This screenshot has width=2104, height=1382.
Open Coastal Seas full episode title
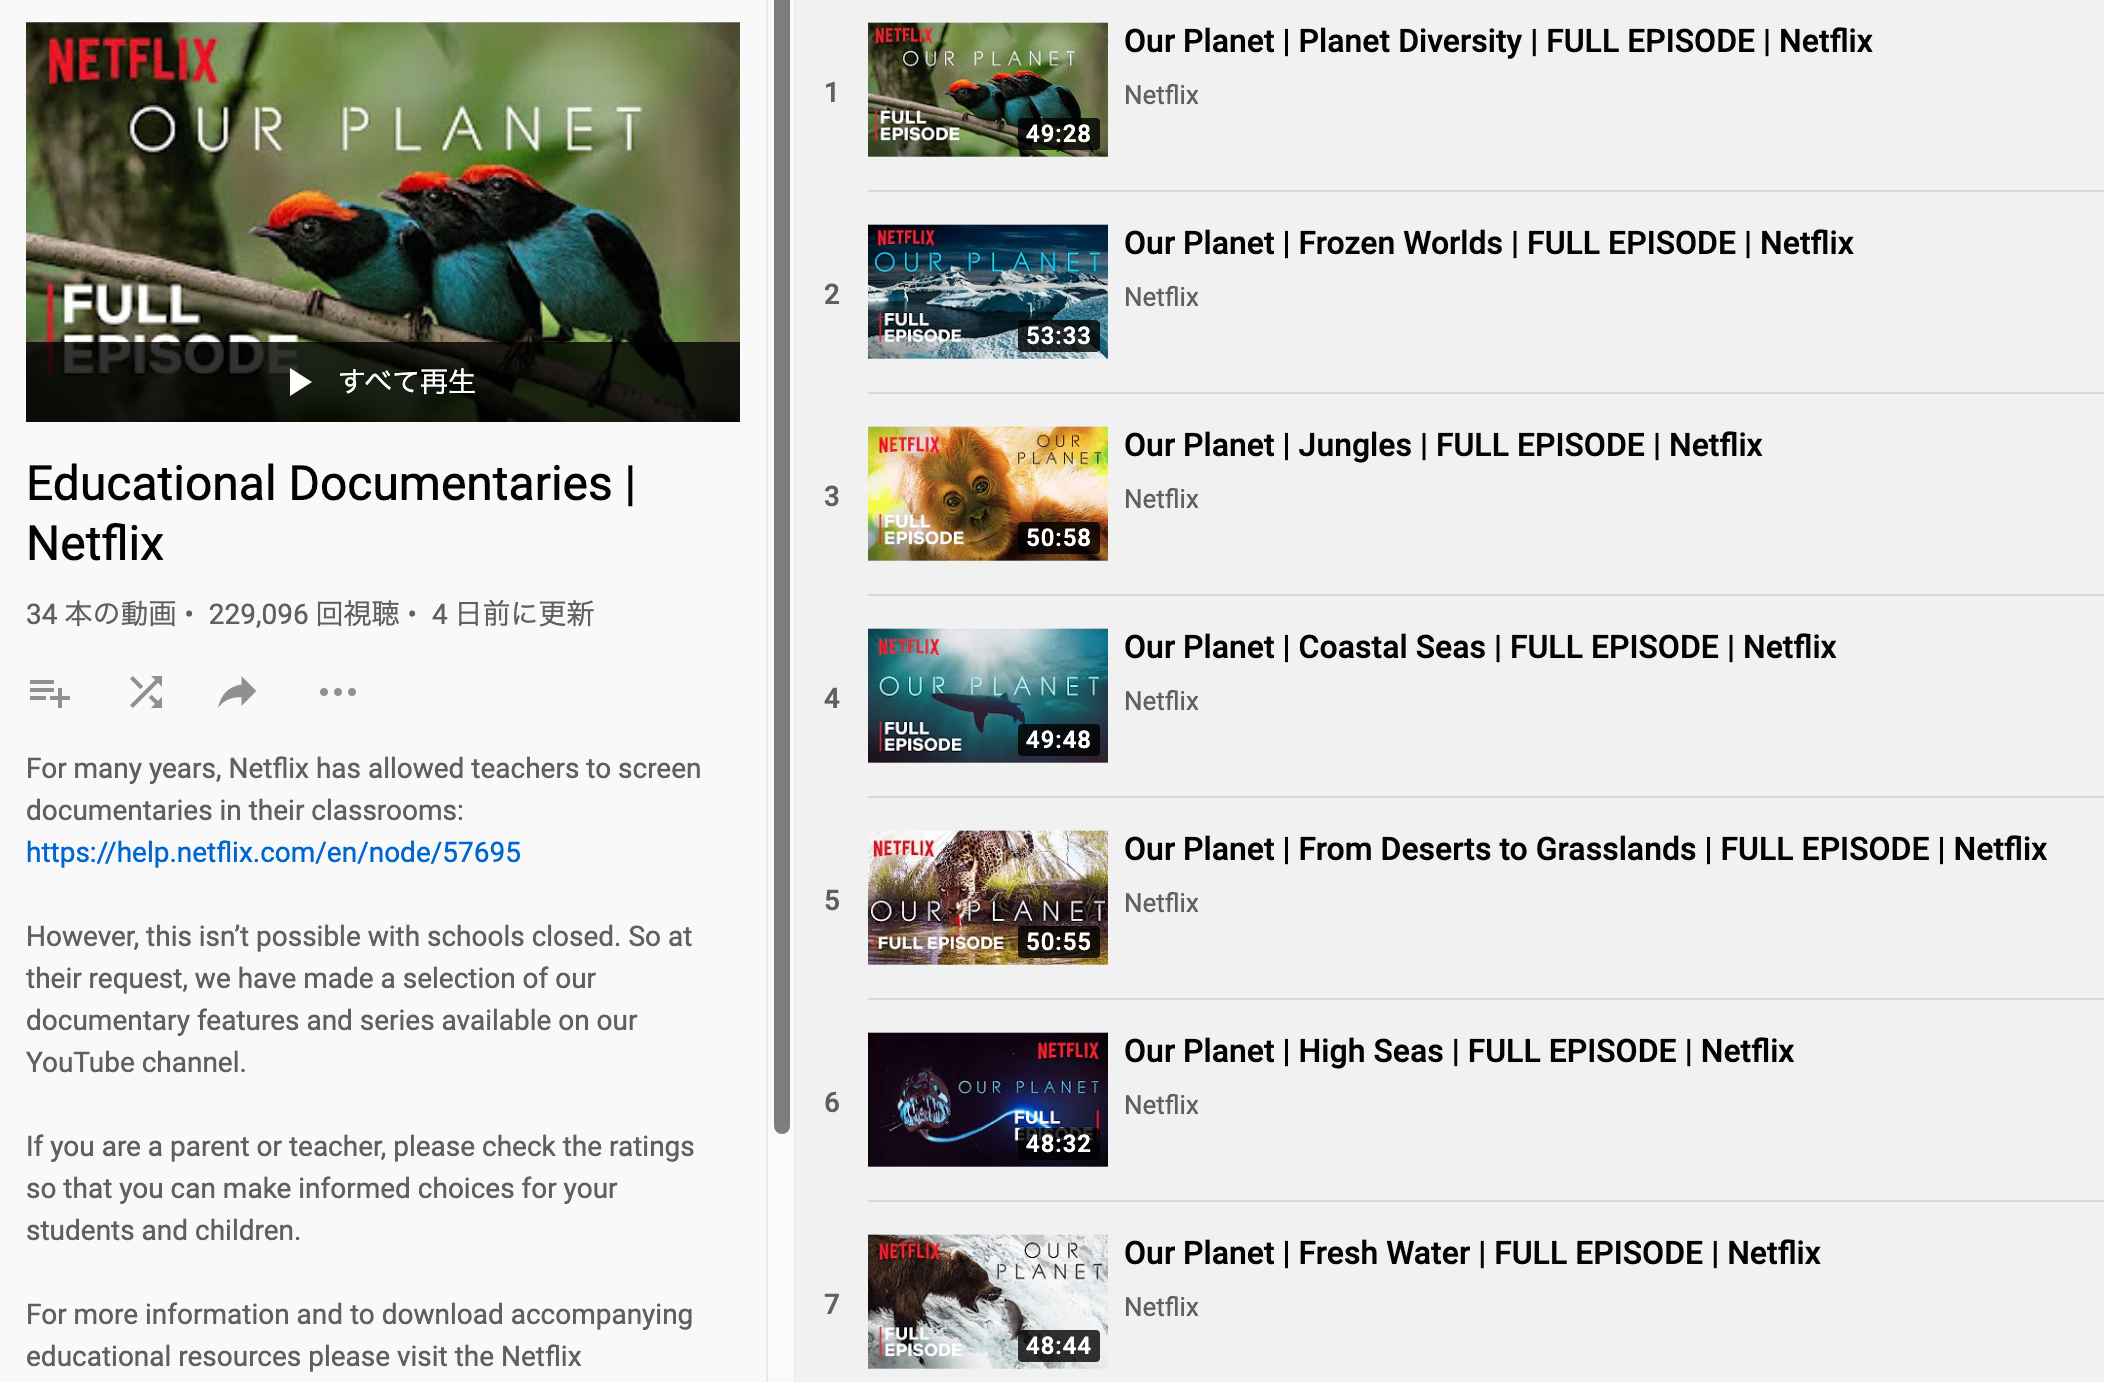tap(1480, 647)
